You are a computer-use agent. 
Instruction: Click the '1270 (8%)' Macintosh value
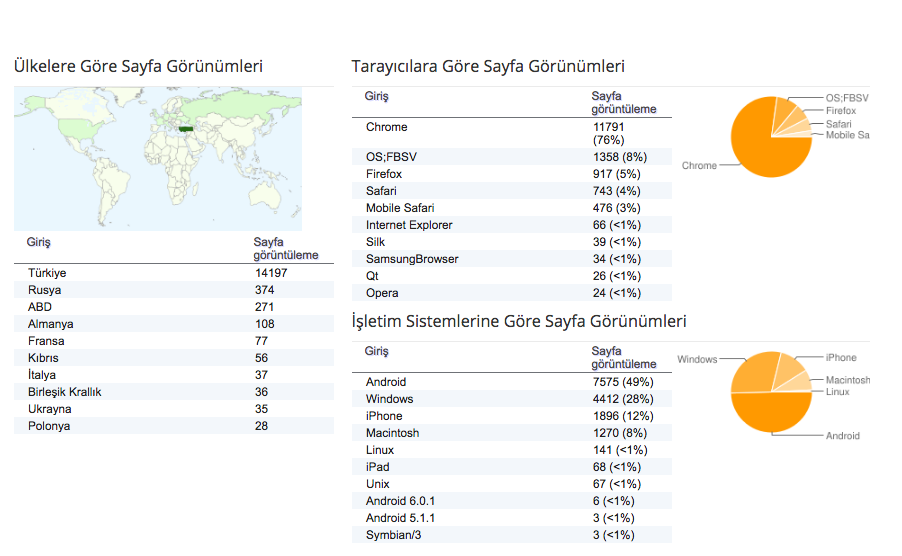coord(620,433)
